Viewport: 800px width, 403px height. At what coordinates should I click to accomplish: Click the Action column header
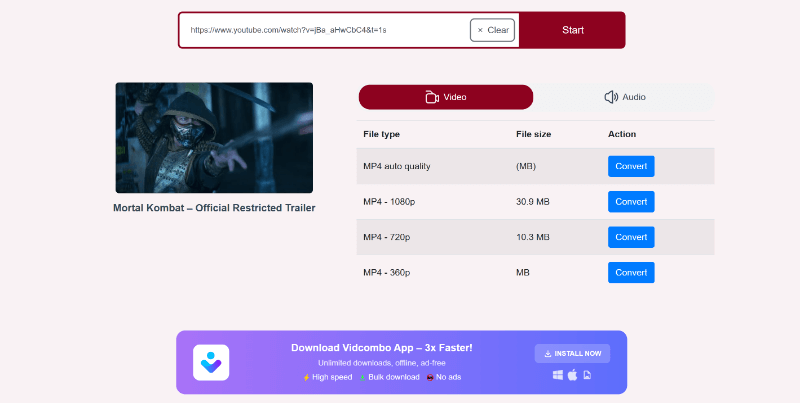(622, 134)
